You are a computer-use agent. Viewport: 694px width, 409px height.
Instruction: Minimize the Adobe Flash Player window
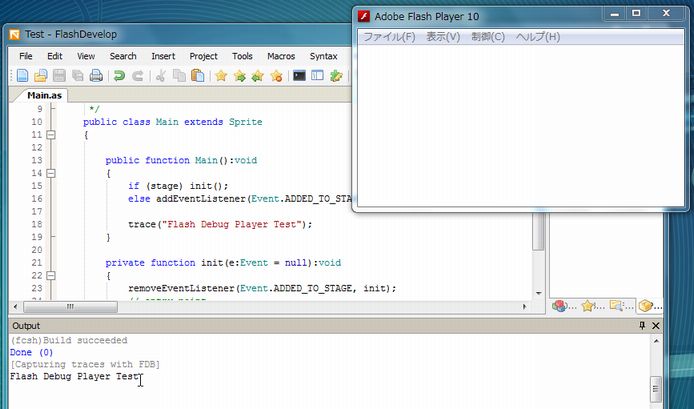(614, 14)
